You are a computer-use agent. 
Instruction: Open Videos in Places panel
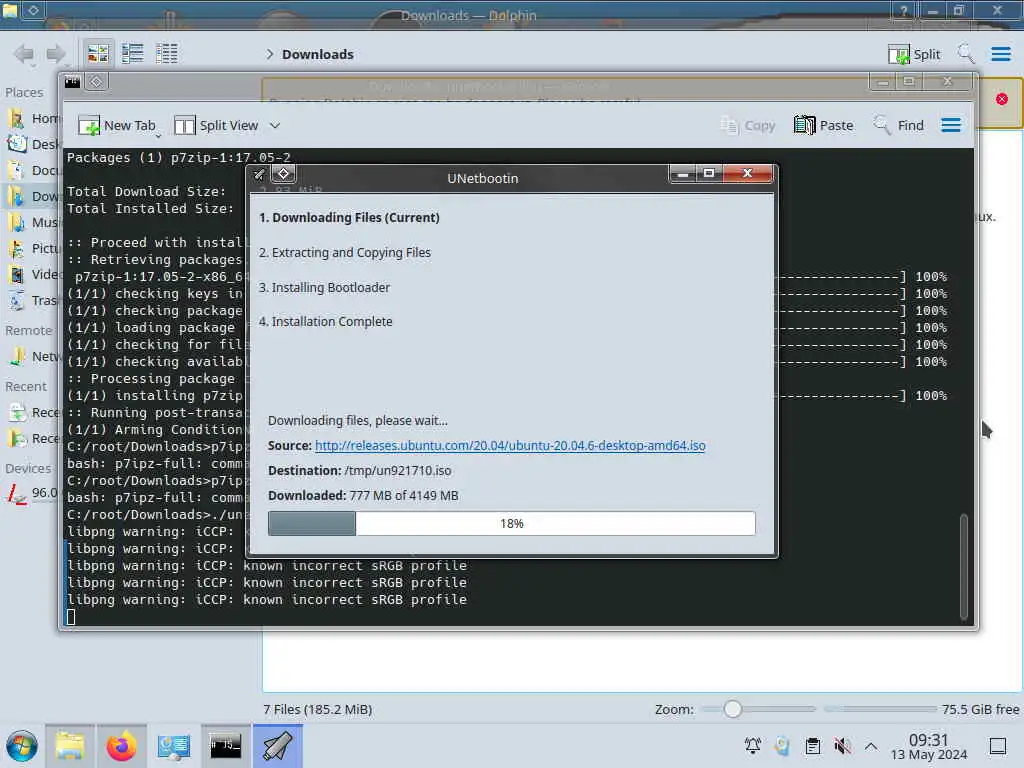[33, 274]
